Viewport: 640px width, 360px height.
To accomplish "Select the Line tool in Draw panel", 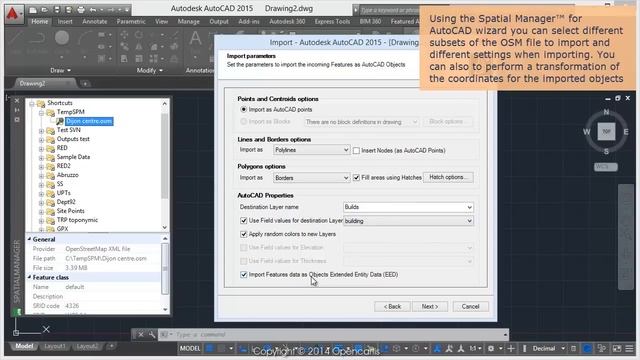I will point(15,38).
